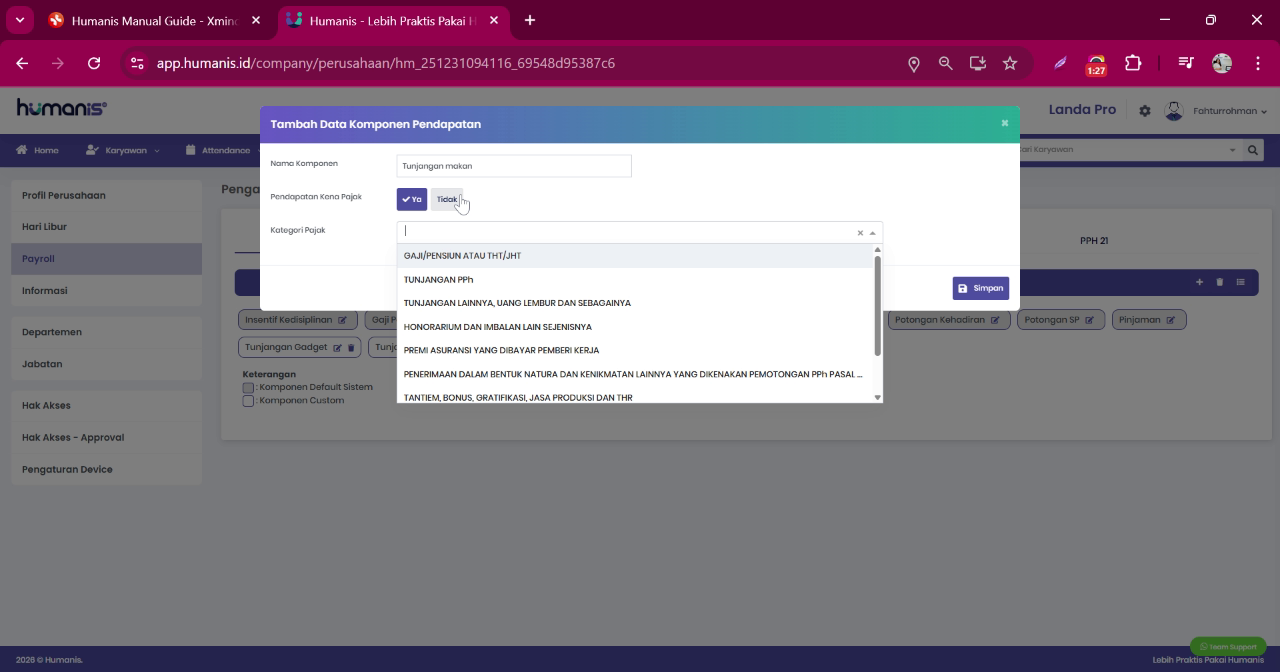Open the Cari Karyawan dropdown arrow
The height and width of the screenshot is (672, 1280).
1233,150
